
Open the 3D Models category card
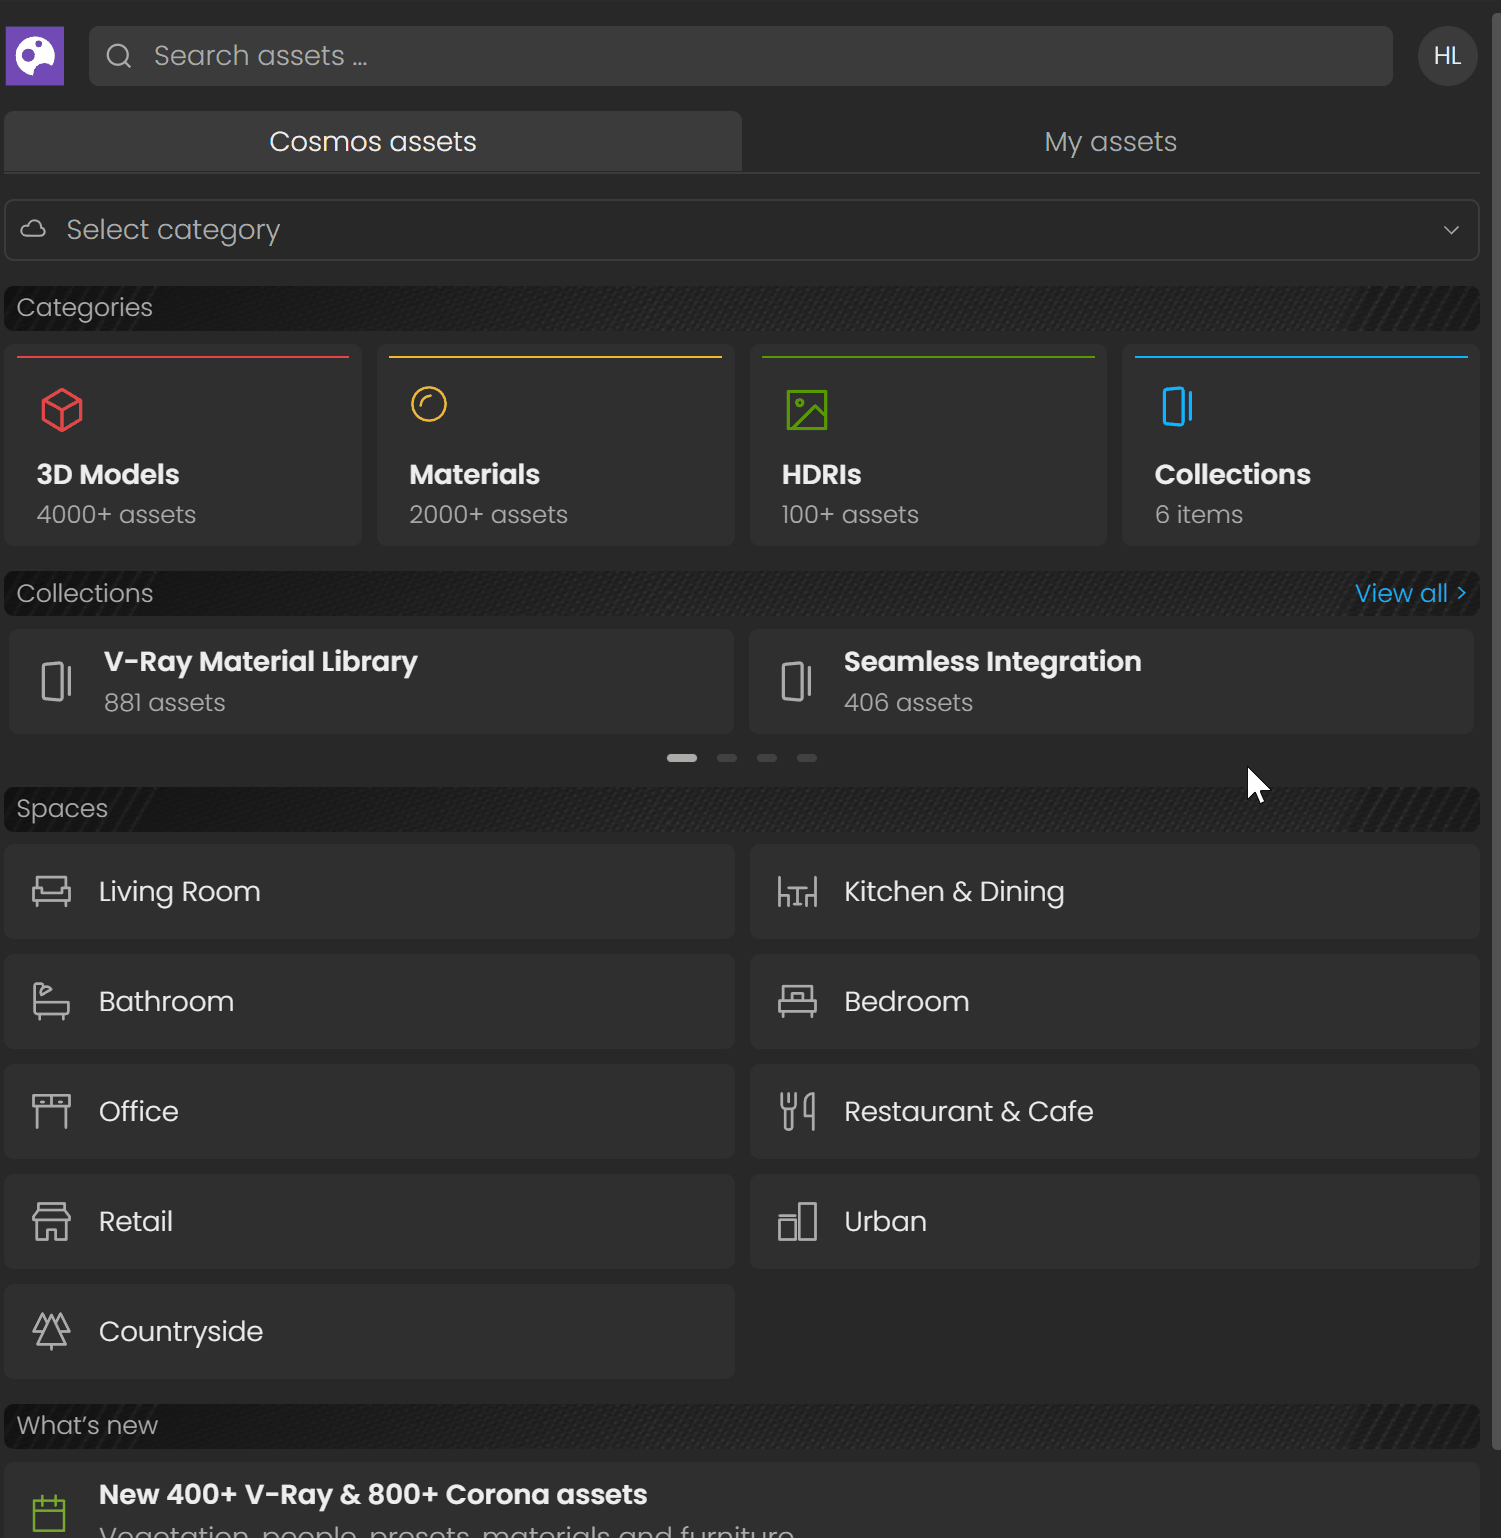(183, 446)
